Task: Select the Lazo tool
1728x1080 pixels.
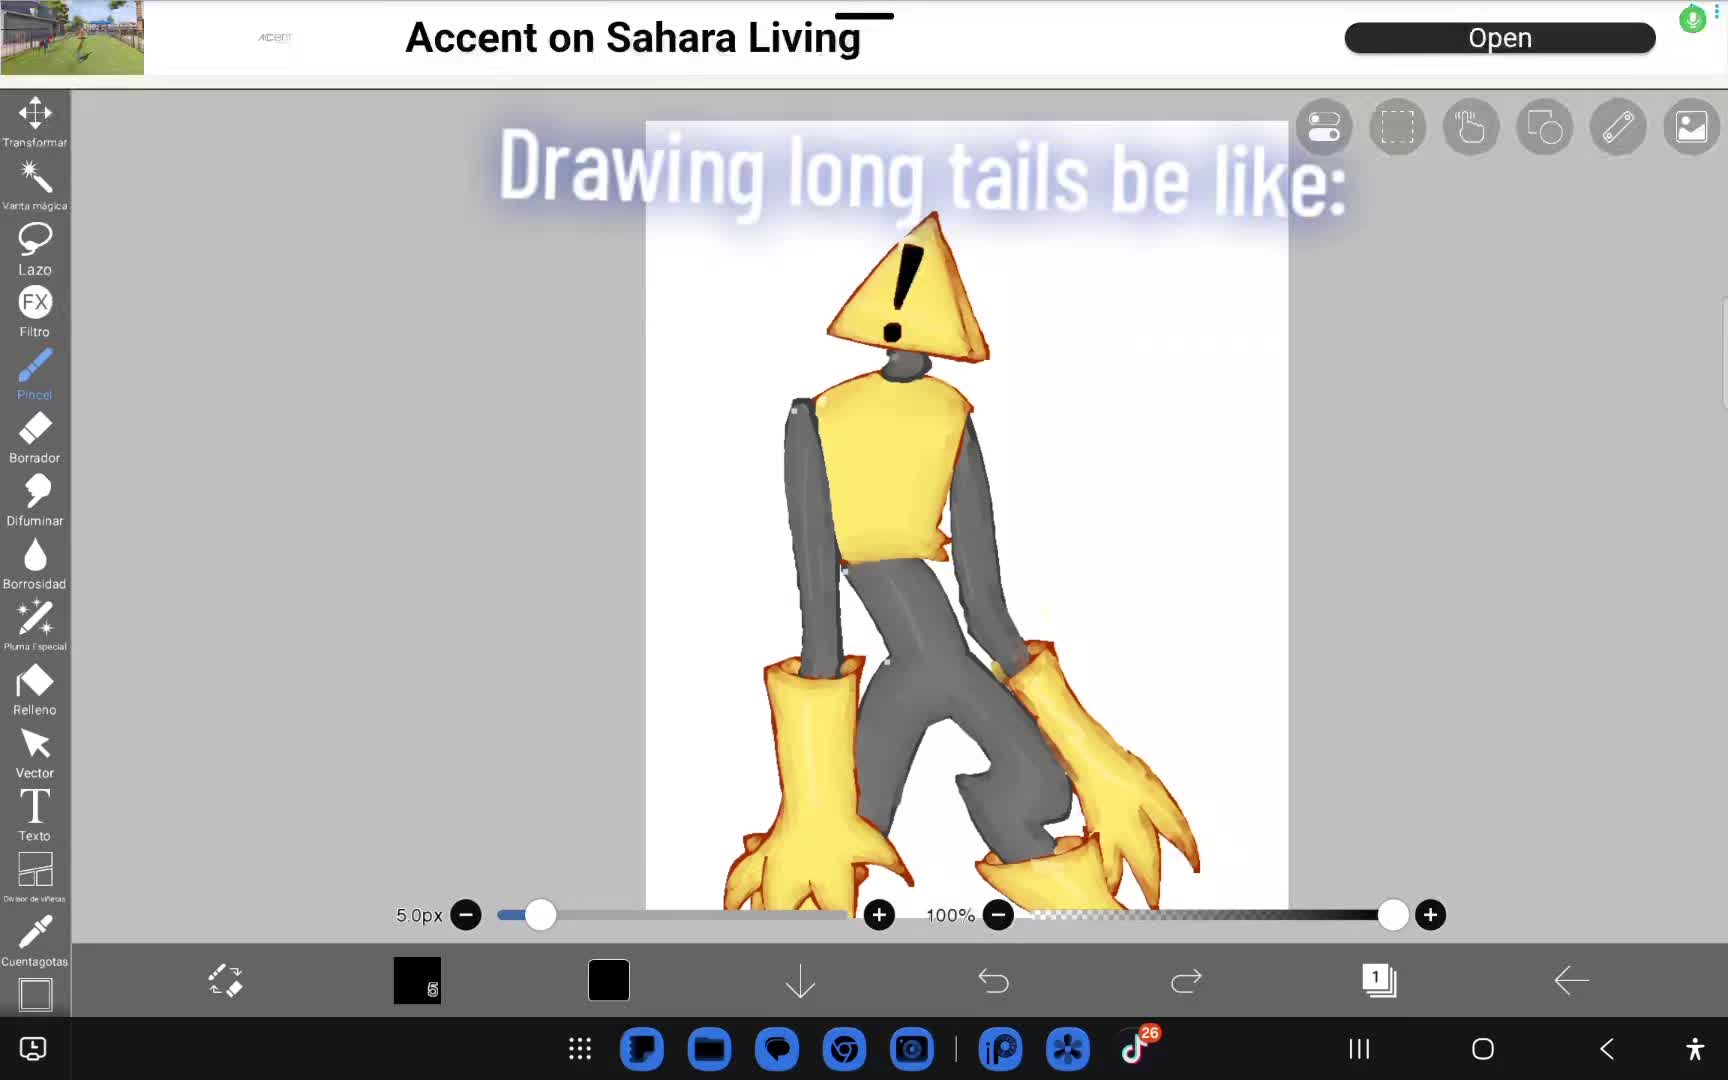Action: point(35,248)
